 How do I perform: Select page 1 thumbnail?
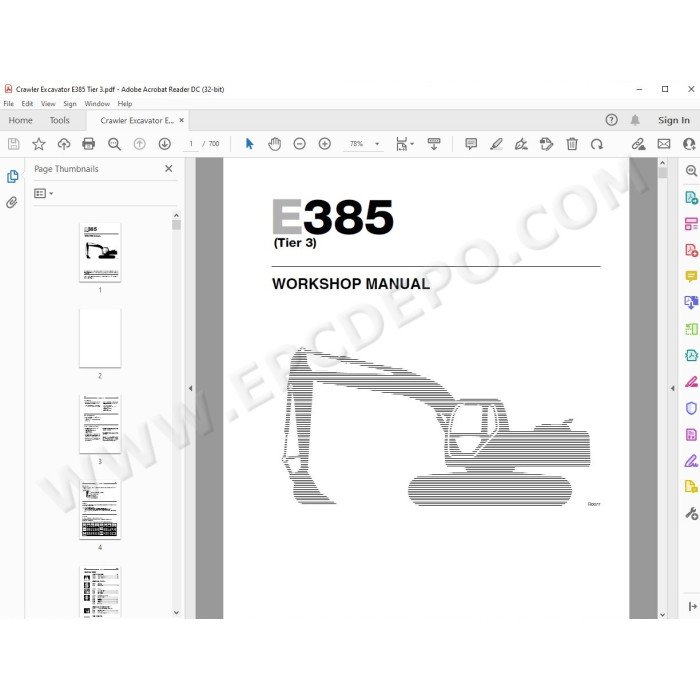tap(100, 252)
